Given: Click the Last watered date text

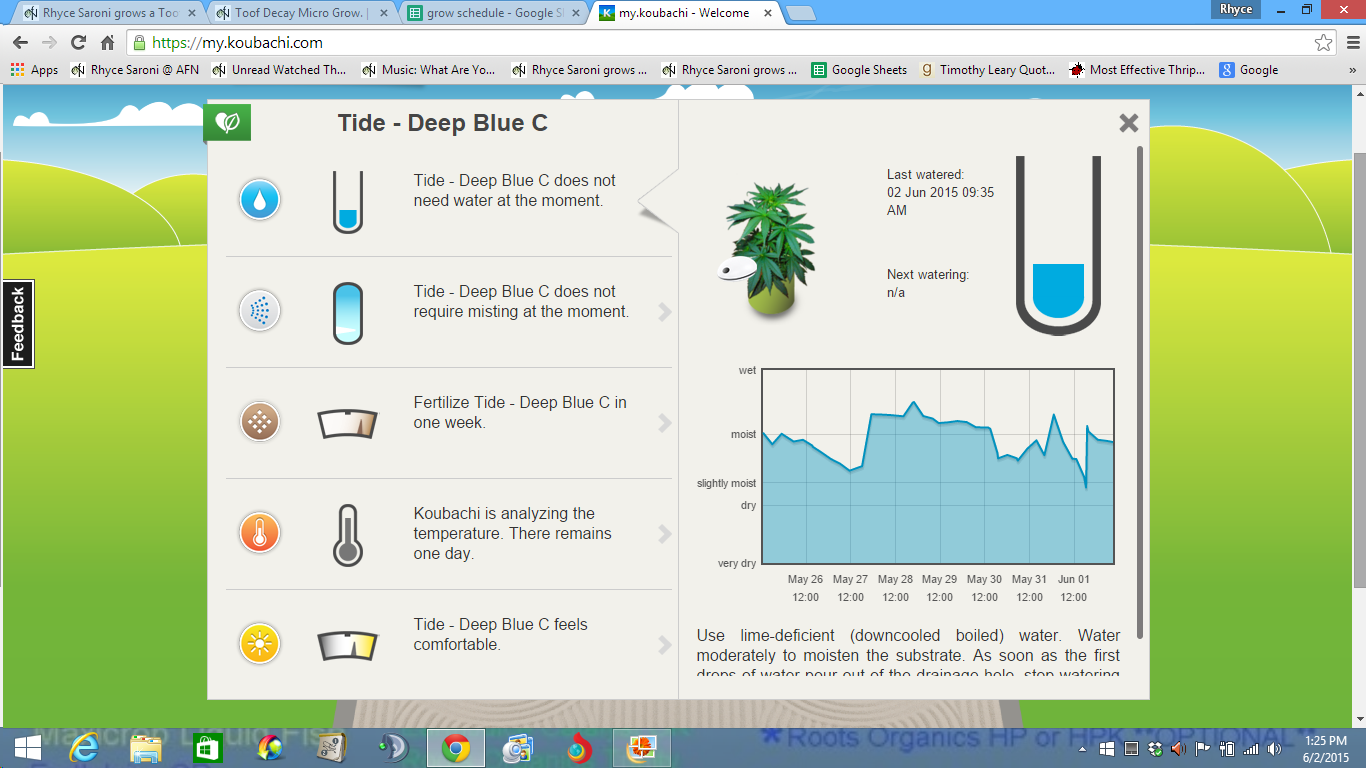Looking at the screenshot, I should [940, 193].
